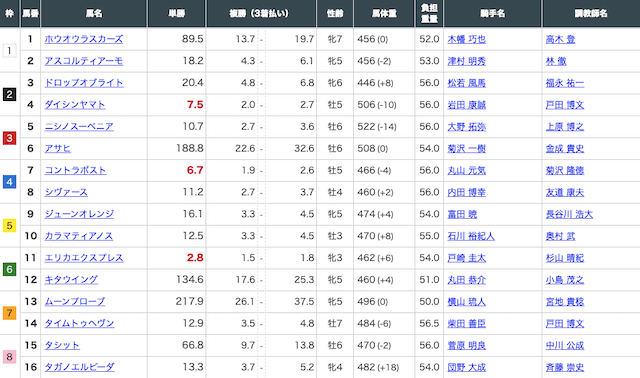Open horse キタウイング
The height and width of the screenshot is (378, 640).
pyautogui.click(x=71, y=280)
